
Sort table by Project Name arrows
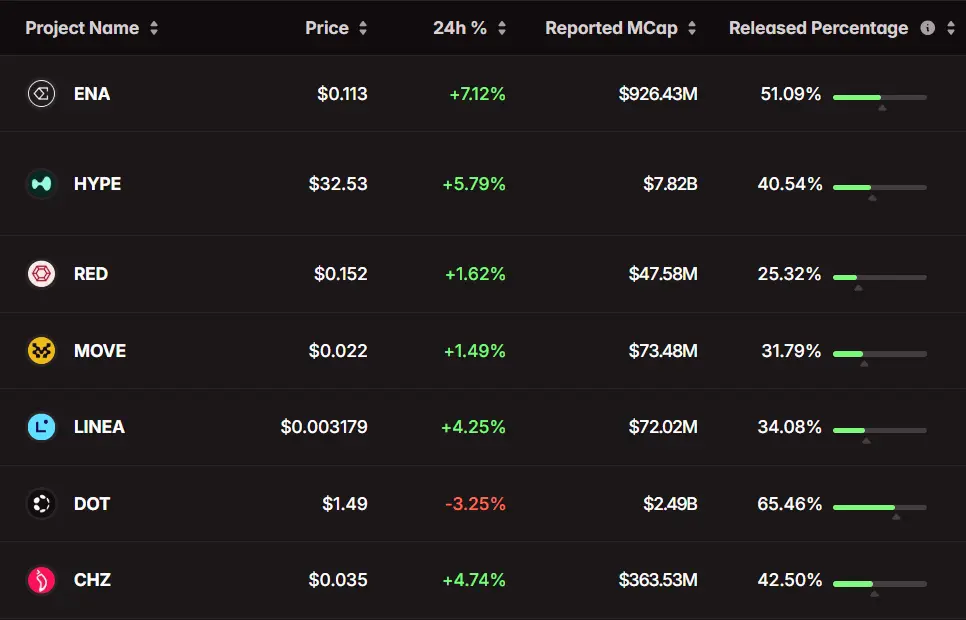(x=154, y=28)
